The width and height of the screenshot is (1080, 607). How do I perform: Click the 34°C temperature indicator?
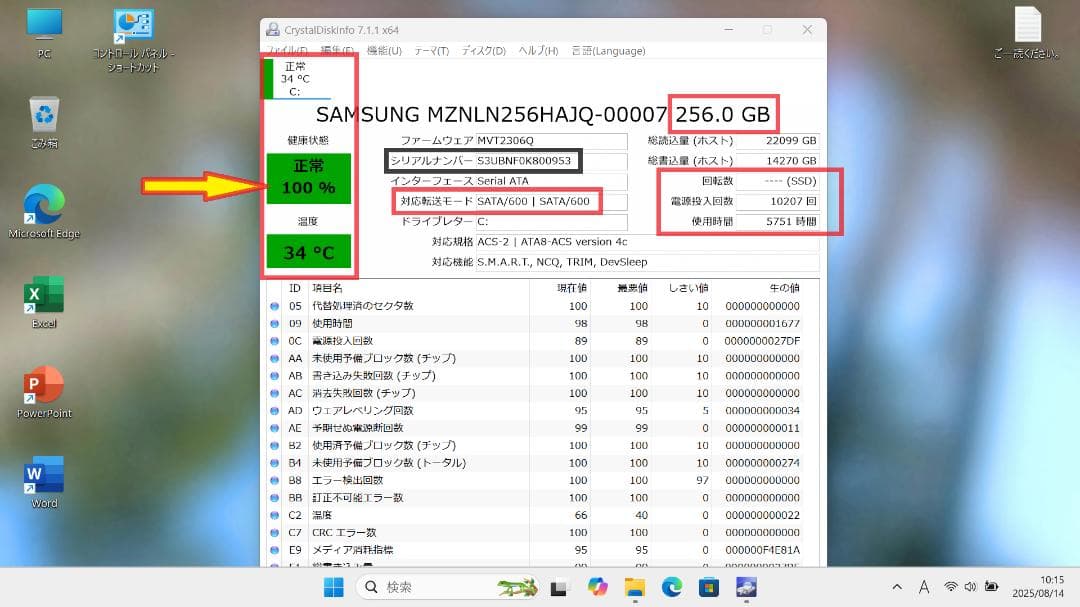pyautogui.click(x=309, y=252)
